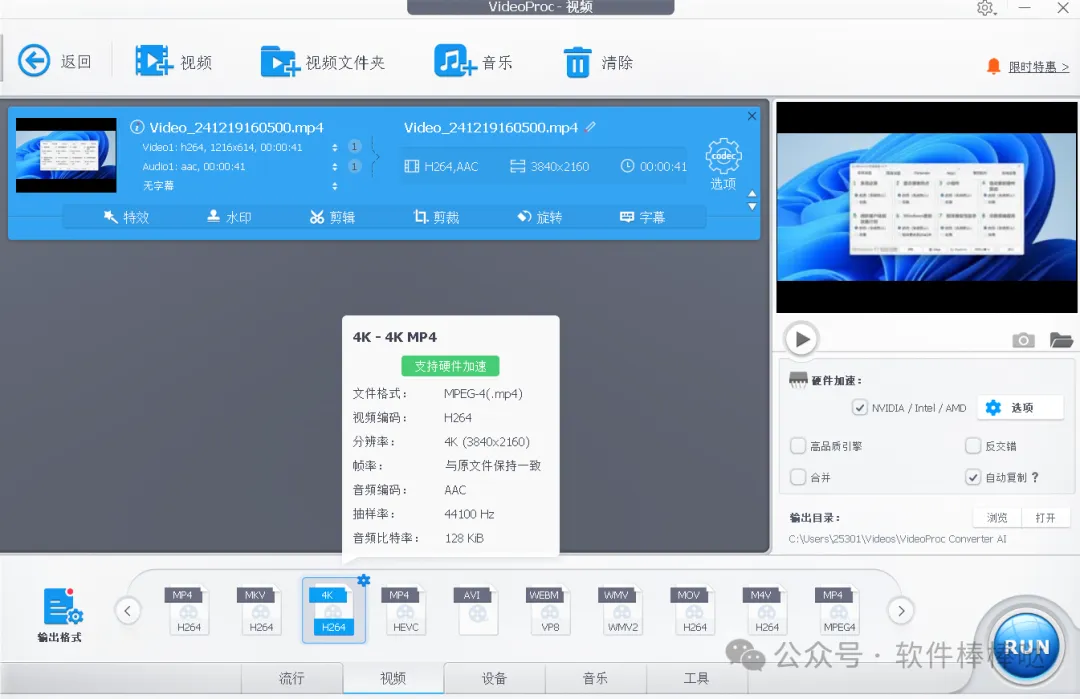1080x699 pixels.
Task: Open the 水印 watermark tool
Action: pyautogui.click(x=229, y=217)
